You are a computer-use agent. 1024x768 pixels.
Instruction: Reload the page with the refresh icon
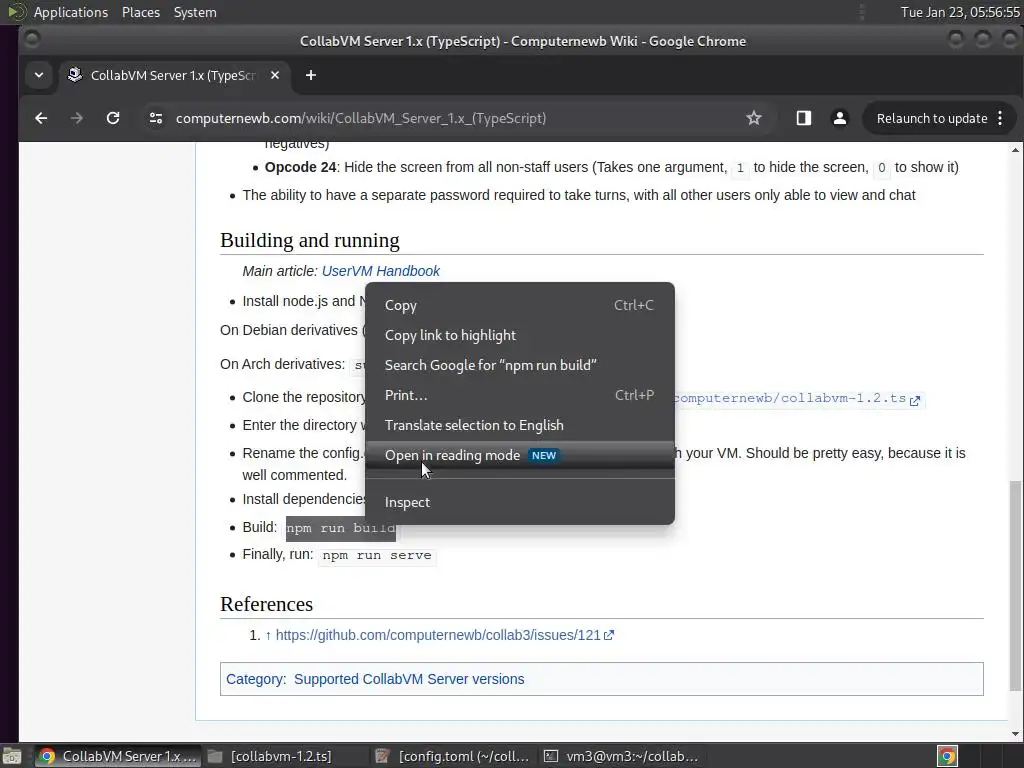(x=113, y=118)
